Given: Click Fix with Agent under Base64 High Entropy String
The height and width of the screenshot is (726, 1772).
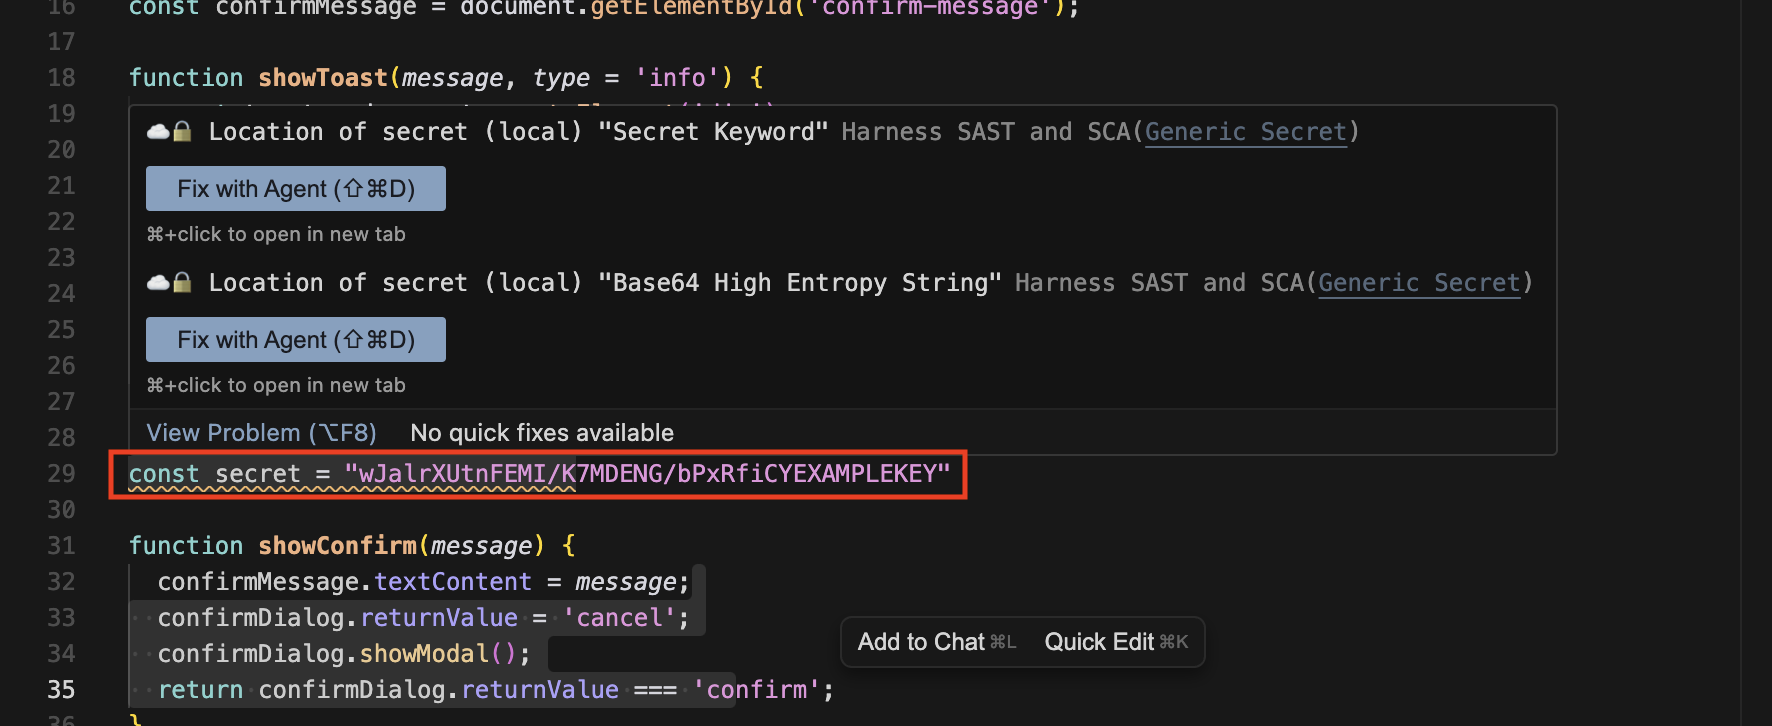Looking at the screenshot, I should 296,340.
